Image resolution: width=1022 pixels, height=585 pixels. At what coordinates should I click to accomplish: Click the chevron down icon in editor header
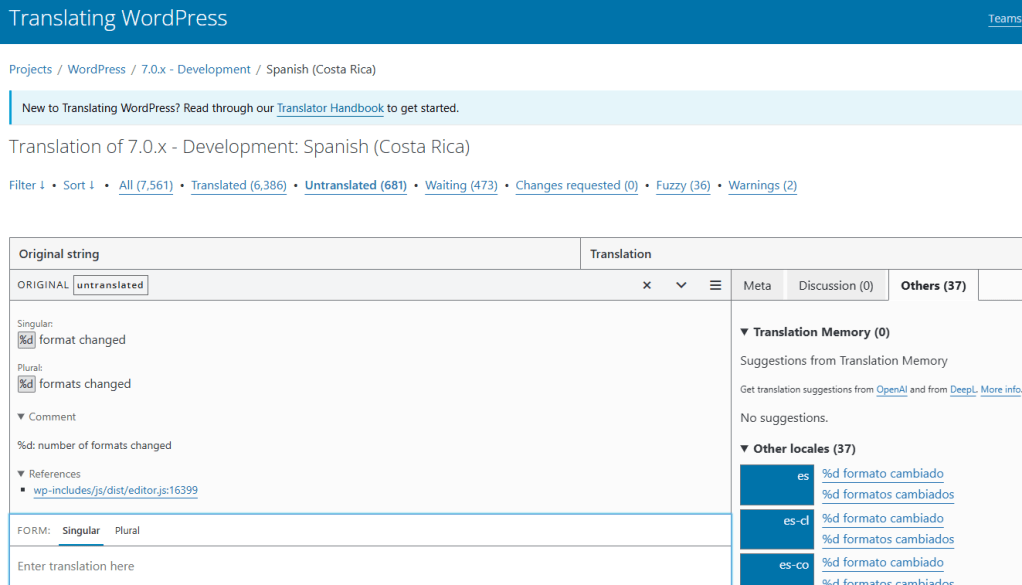[x=681, y=285]
